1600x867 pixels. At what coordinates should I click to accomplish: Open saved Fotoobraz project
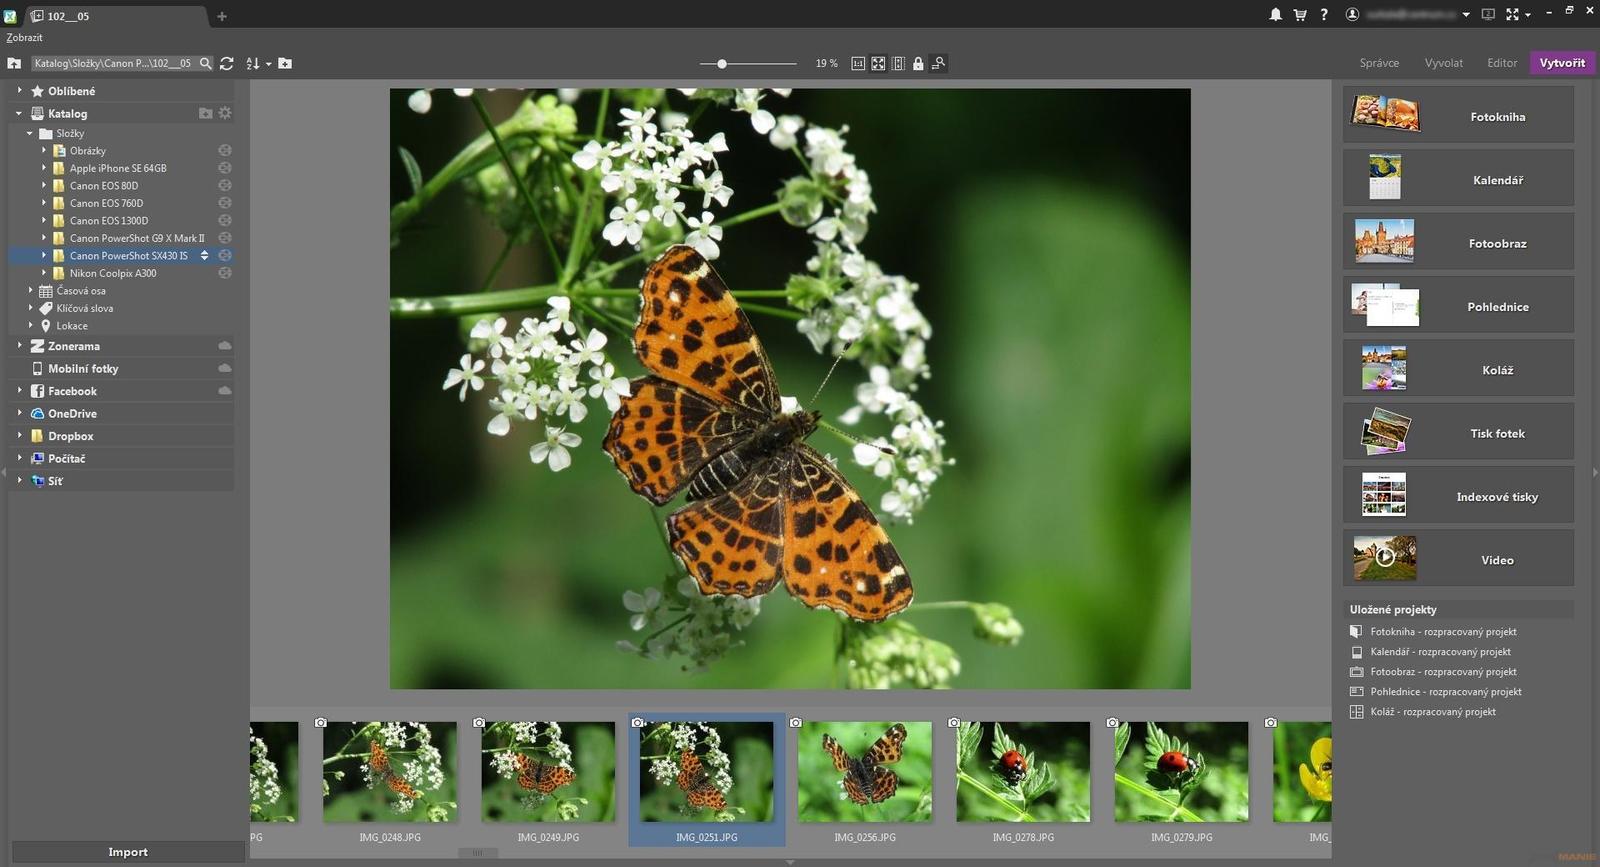1443,672
